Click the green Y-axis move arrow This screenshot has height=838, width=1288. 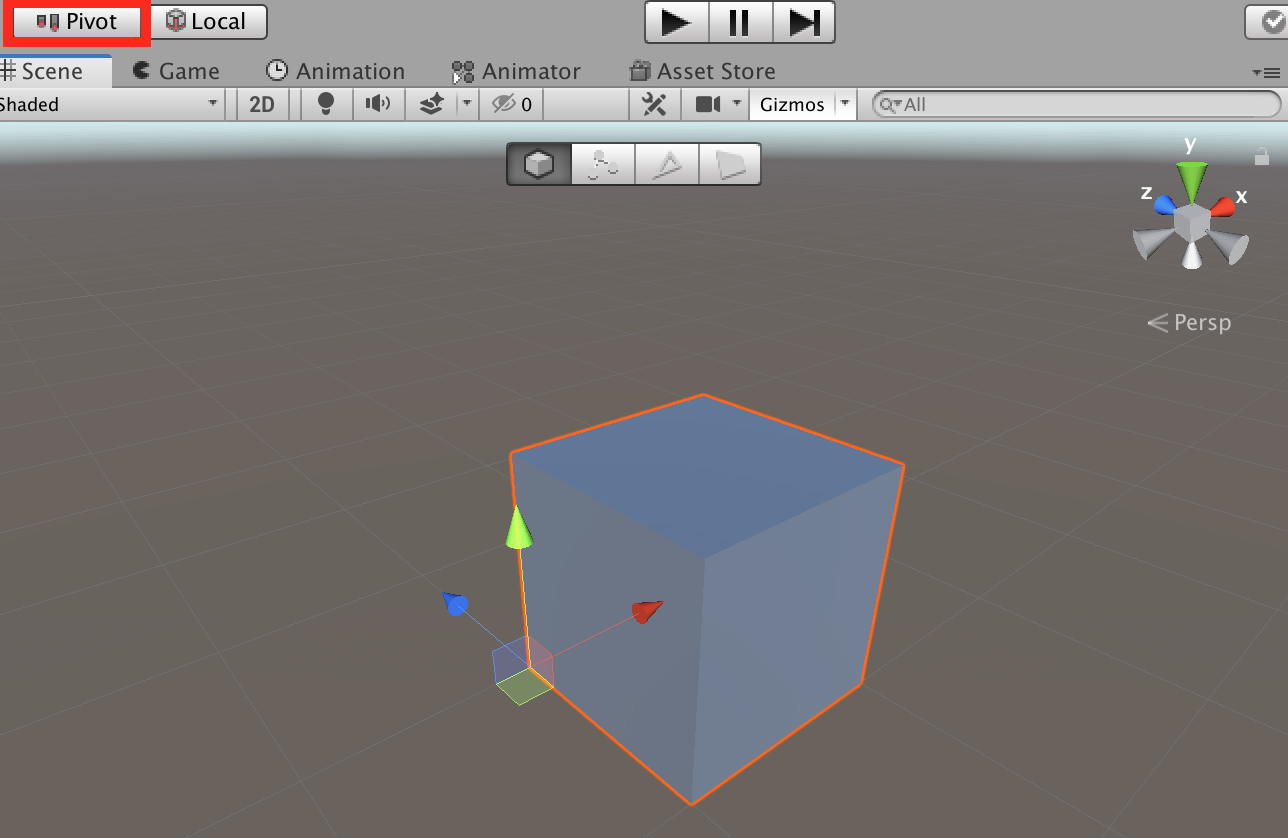518,527
